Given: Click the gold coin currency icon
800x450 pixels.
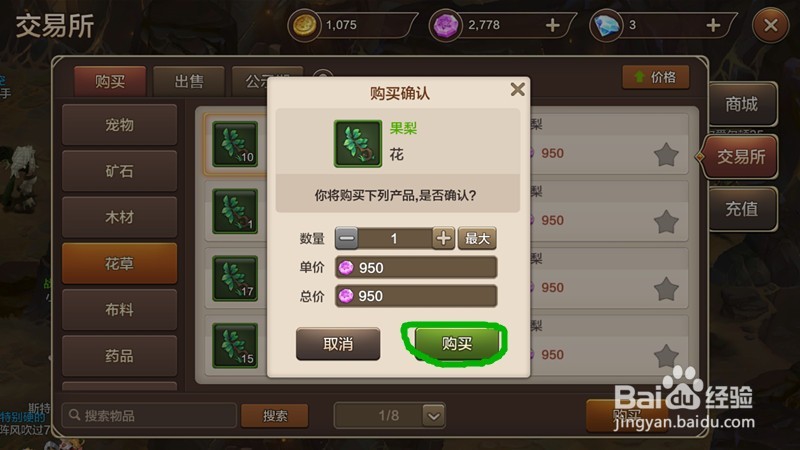Looking at the screenshot, I should (x=305, y=25).
